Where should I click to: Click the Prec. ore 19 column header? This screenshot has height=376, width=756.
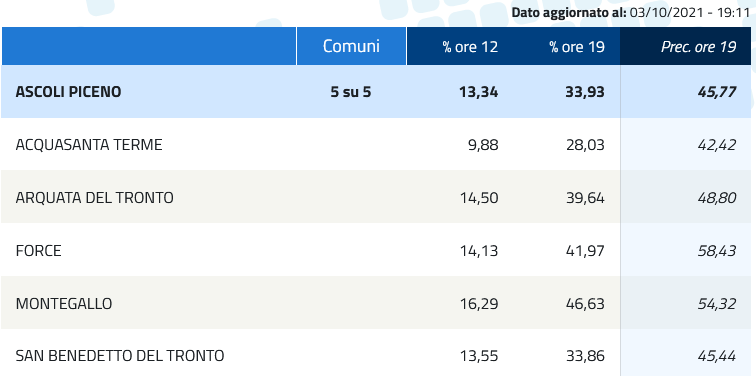699,46
